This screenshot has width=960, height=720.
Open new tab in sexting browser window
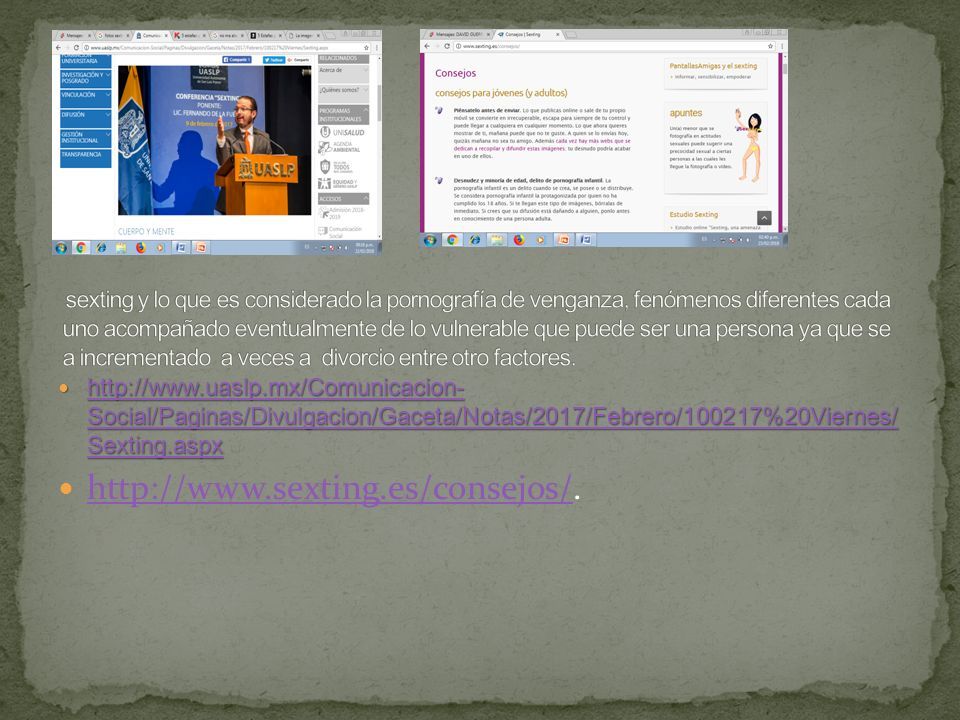571,35
